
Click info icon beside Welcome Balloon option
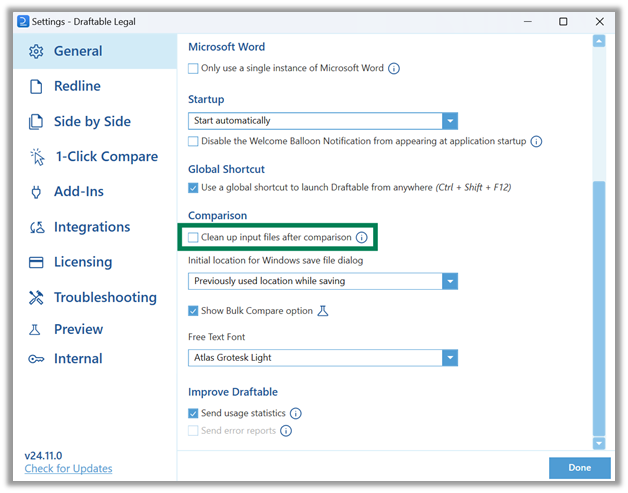click(x=536, y=141)
